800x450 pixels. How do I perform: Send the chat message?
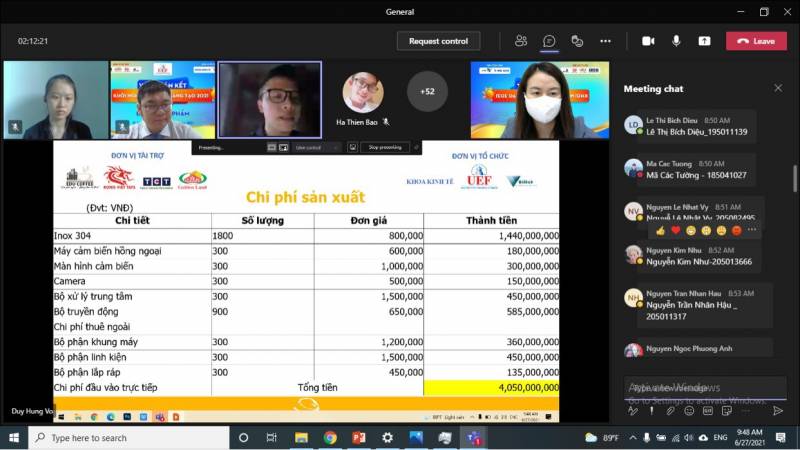coord(778,410)
